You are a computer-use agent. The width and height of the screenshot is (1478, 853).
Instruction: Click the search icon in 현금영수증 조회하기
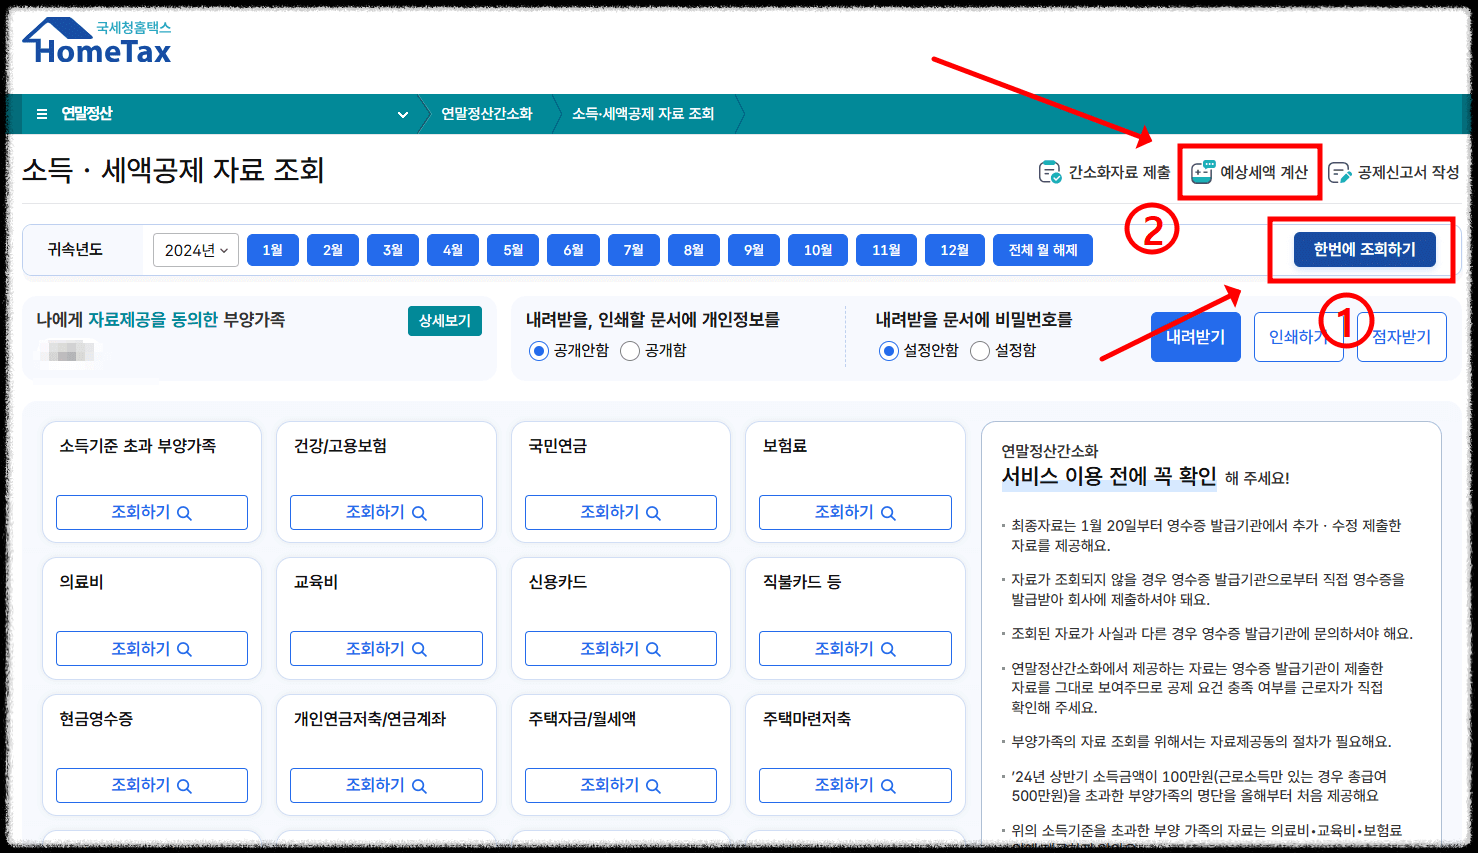pos(185,785)
